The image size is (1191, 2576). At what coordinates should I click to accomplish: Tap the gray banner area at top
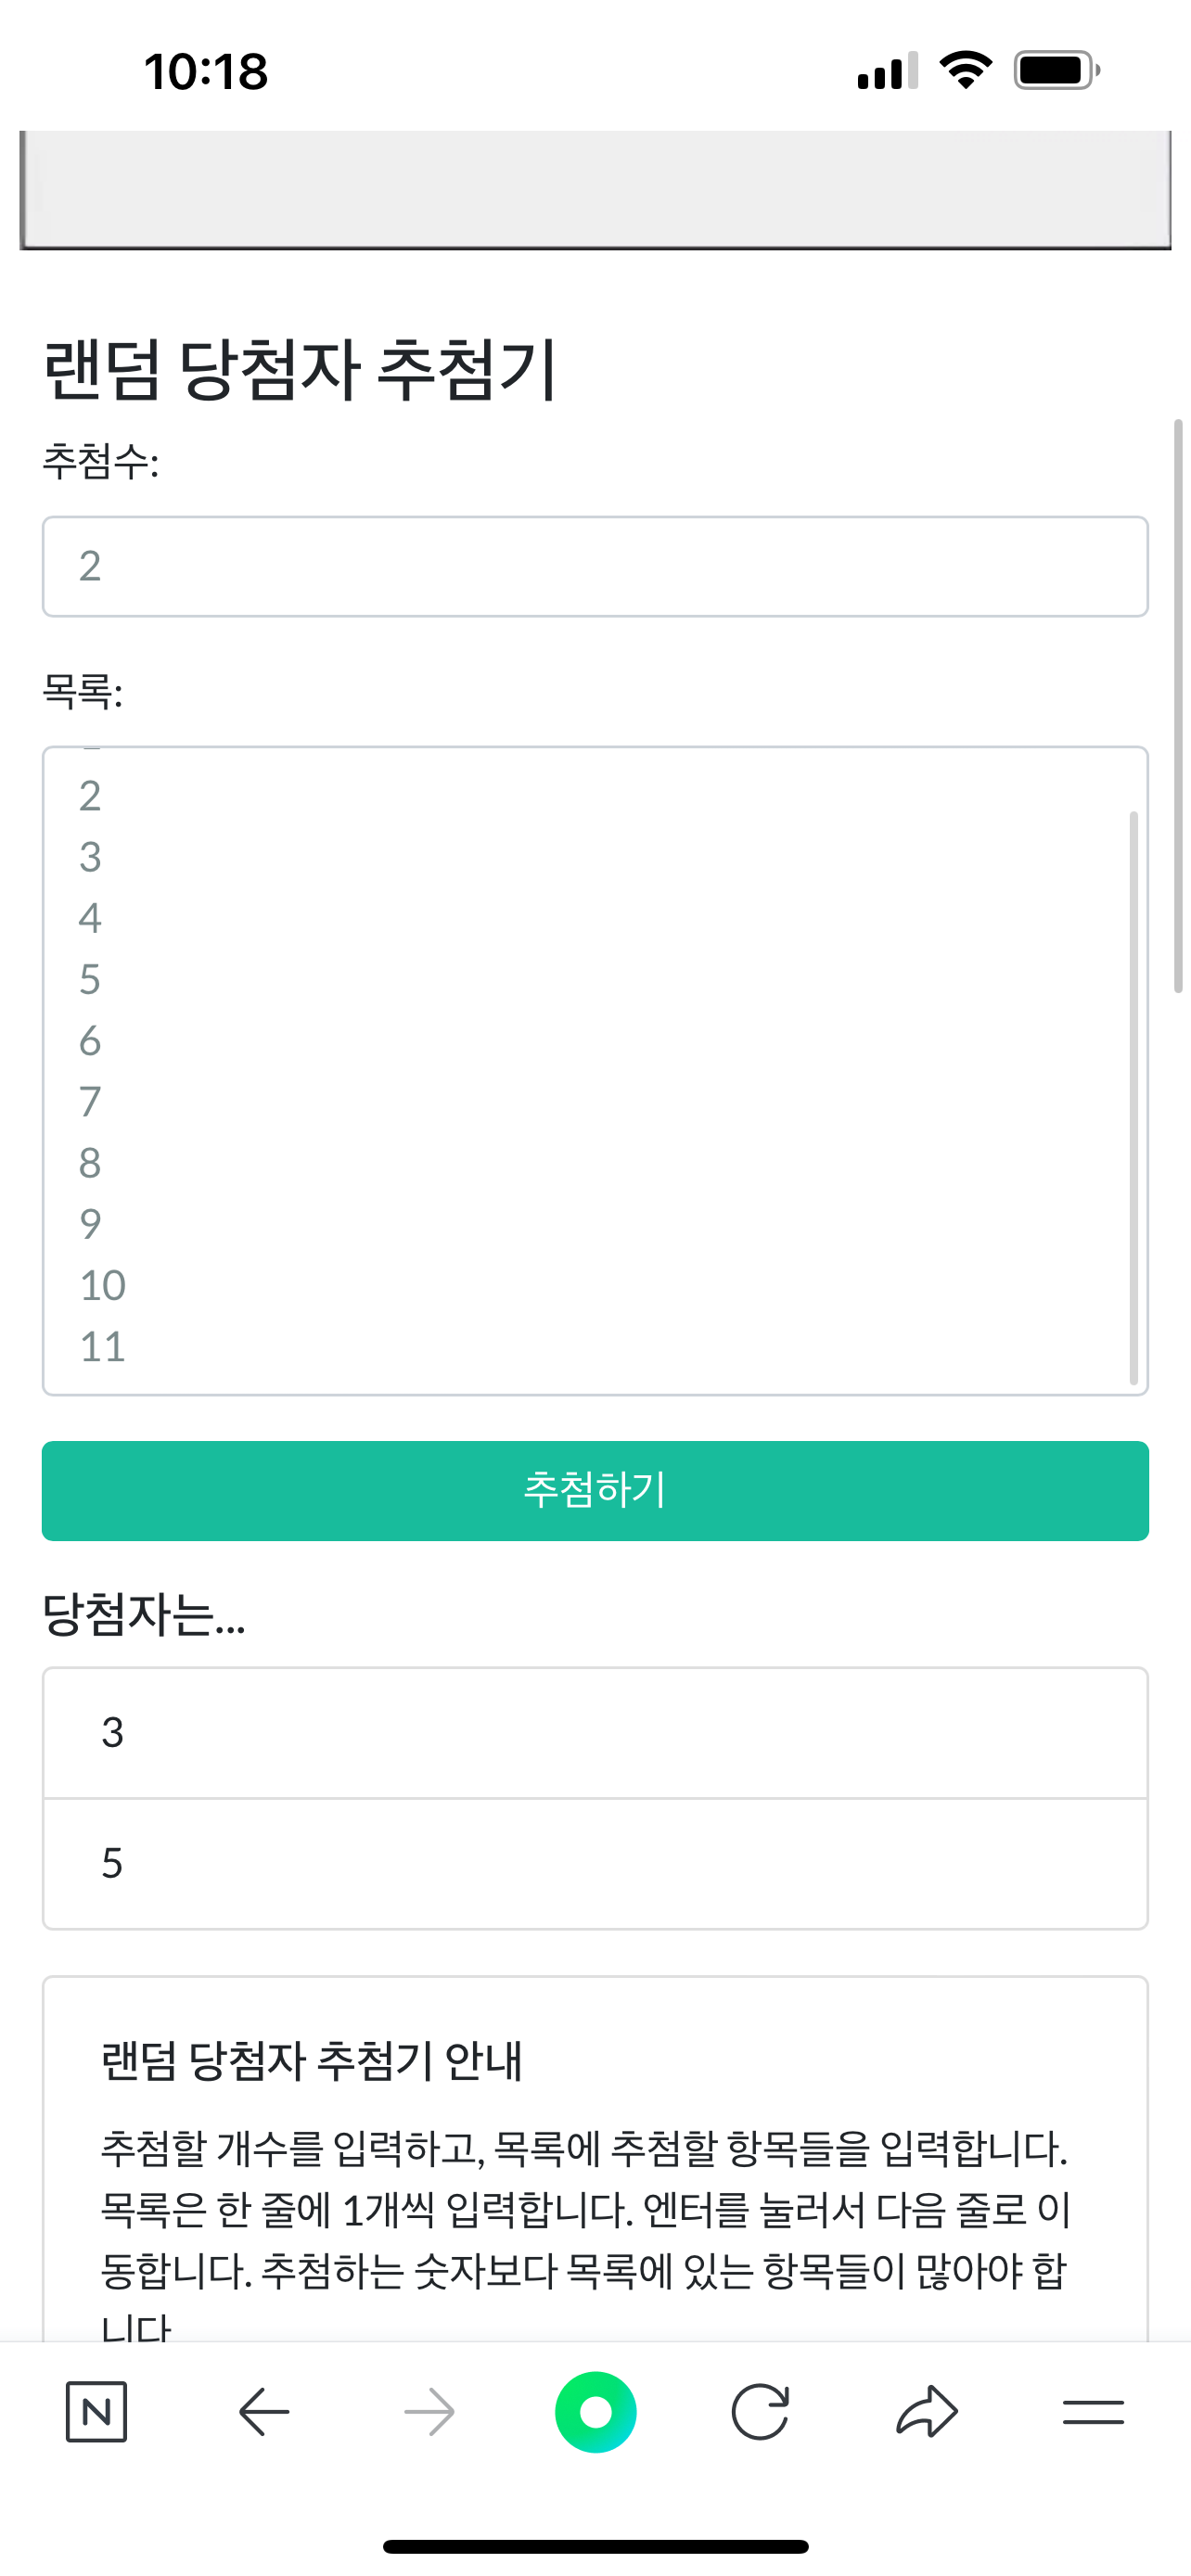(595, 189)
